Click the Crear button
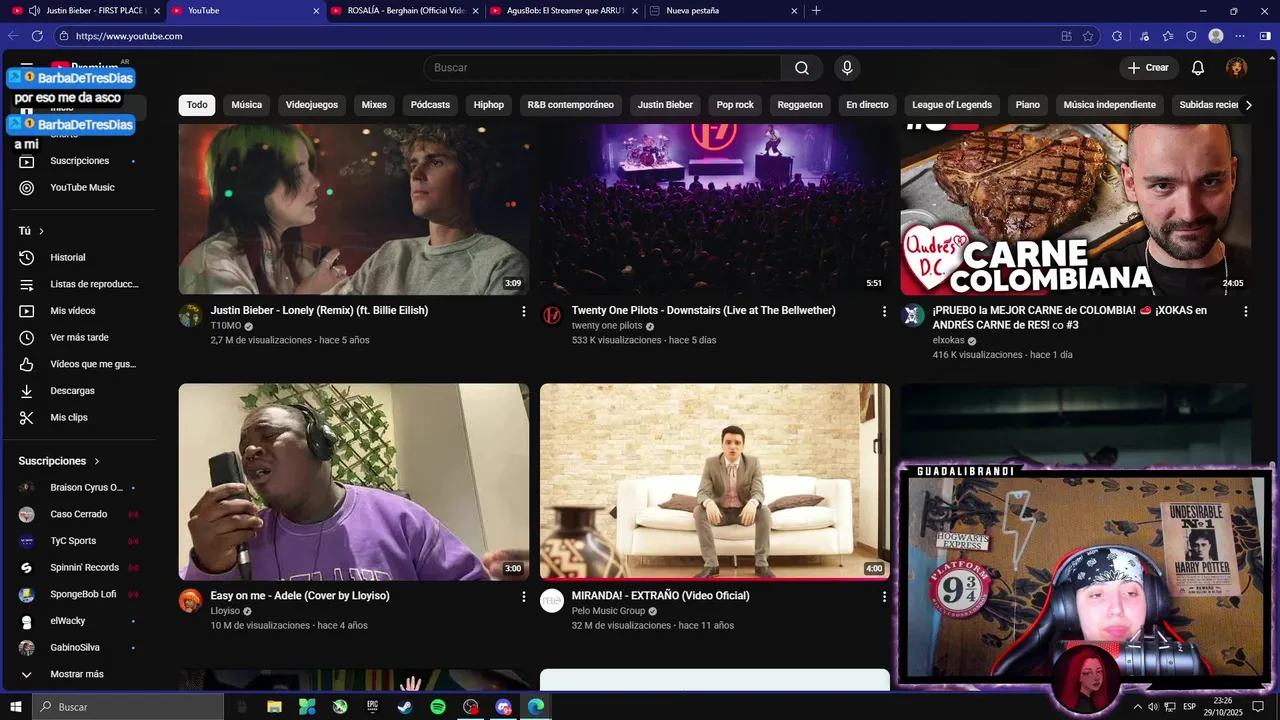This screenshot has height=720, width=1280. (x=1148, y=68)
